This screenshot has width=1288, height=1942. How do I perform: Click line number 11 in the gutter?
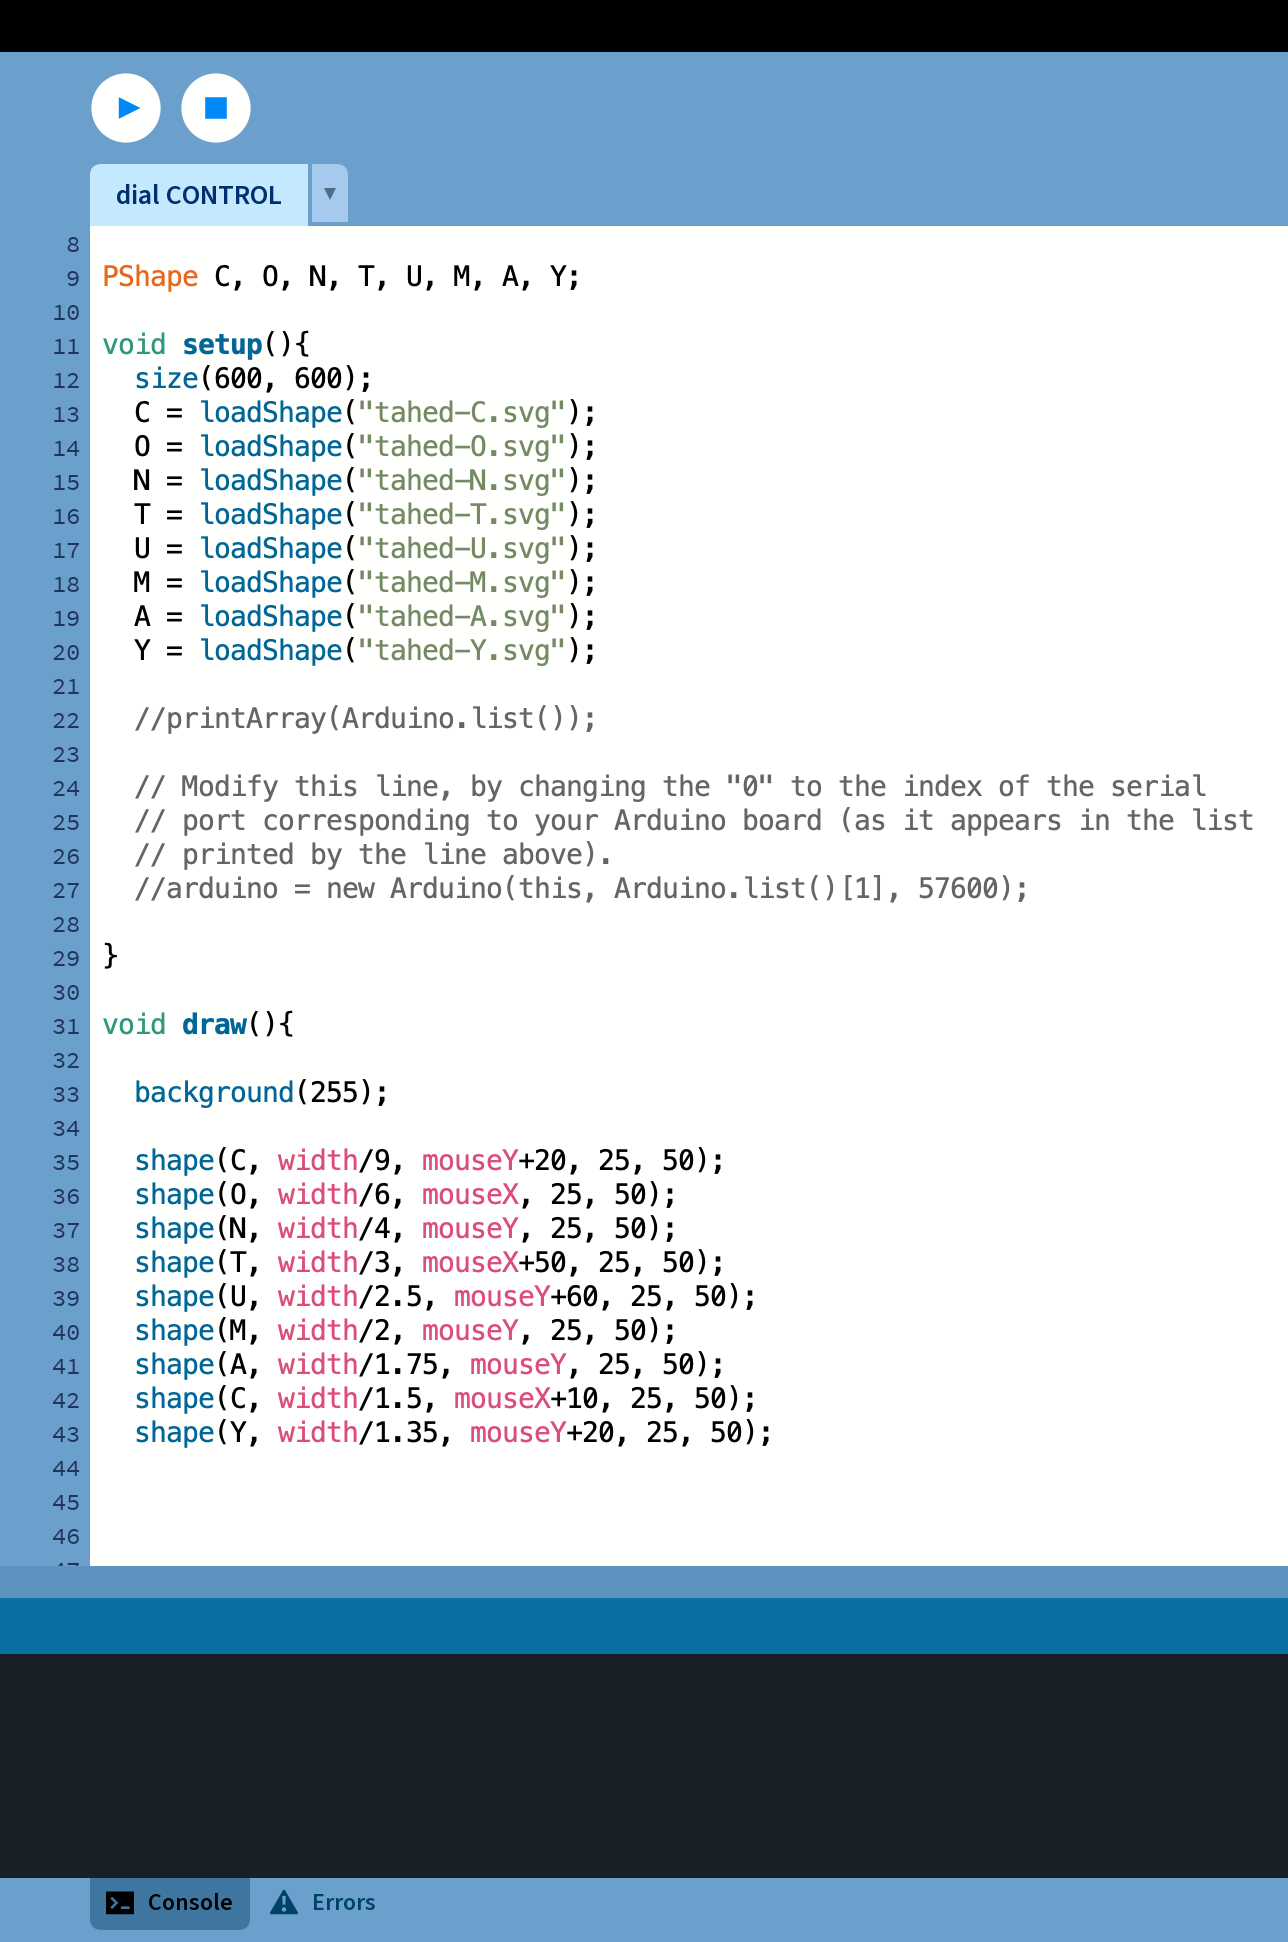[x=66, y=346]
